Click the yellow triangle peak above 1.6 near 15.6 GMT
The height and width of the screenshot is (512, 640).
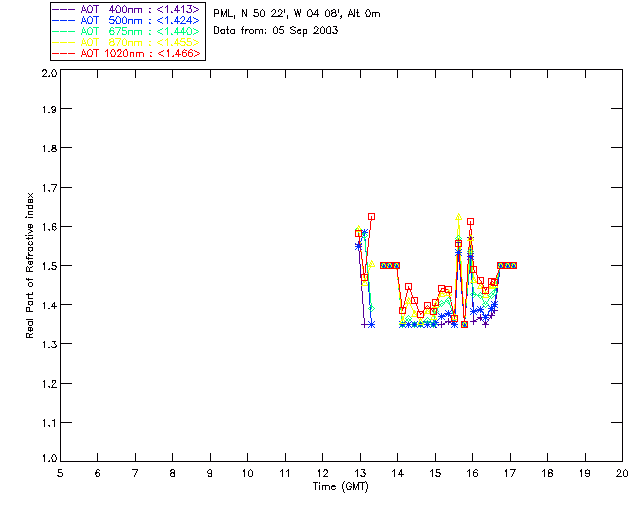click(458, 217)
